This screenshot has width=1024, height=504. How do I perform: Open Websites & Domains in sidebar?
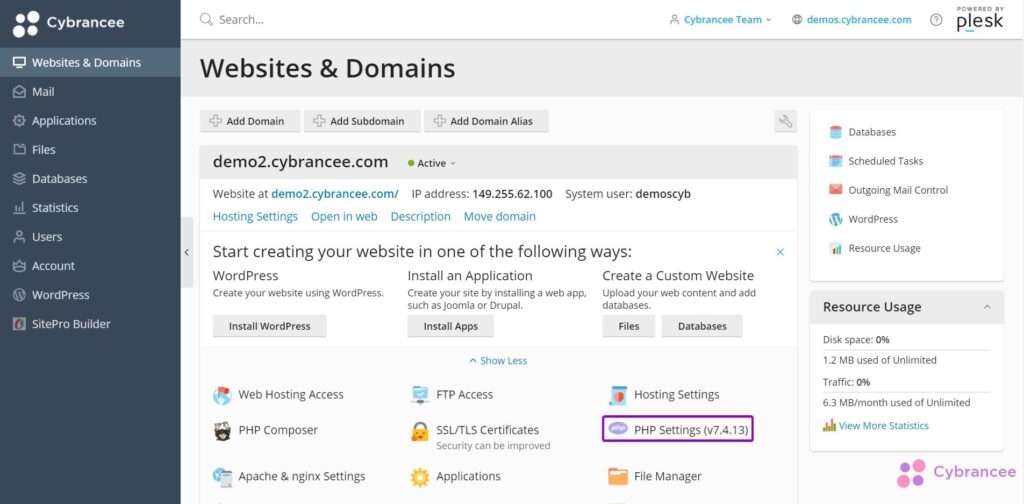(x=90, y=63)
